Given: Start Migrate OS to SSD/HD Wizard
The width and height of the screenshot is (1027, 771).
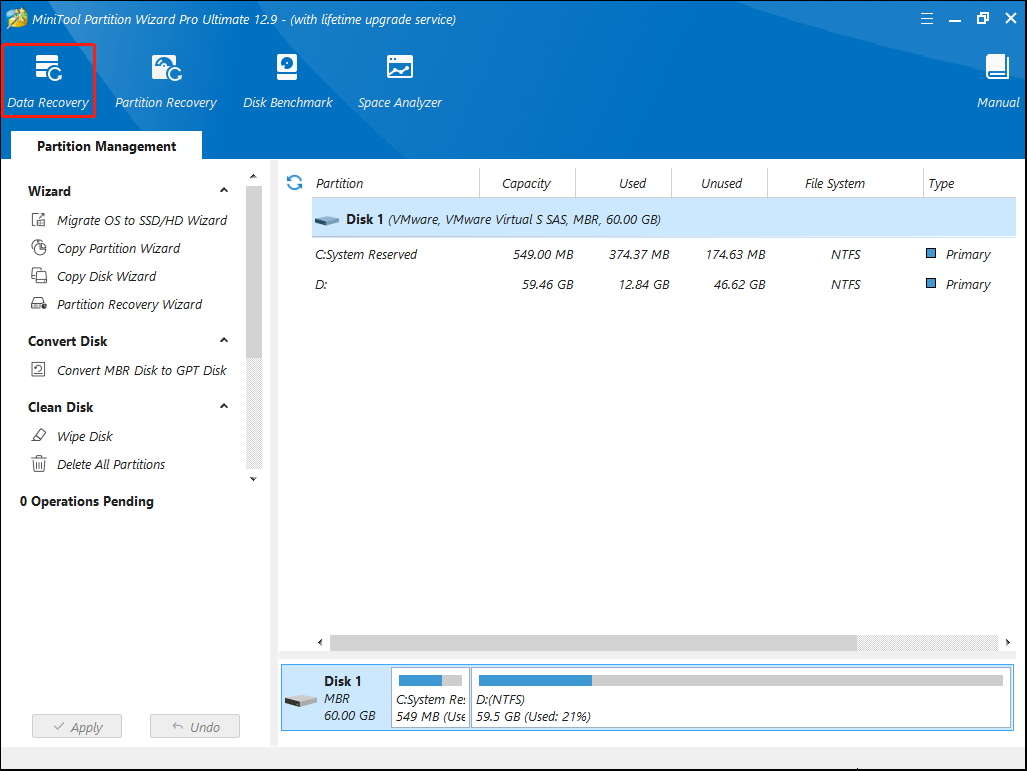Looking at the screenshot, I should pyautogui.click(x=141, y=220).
